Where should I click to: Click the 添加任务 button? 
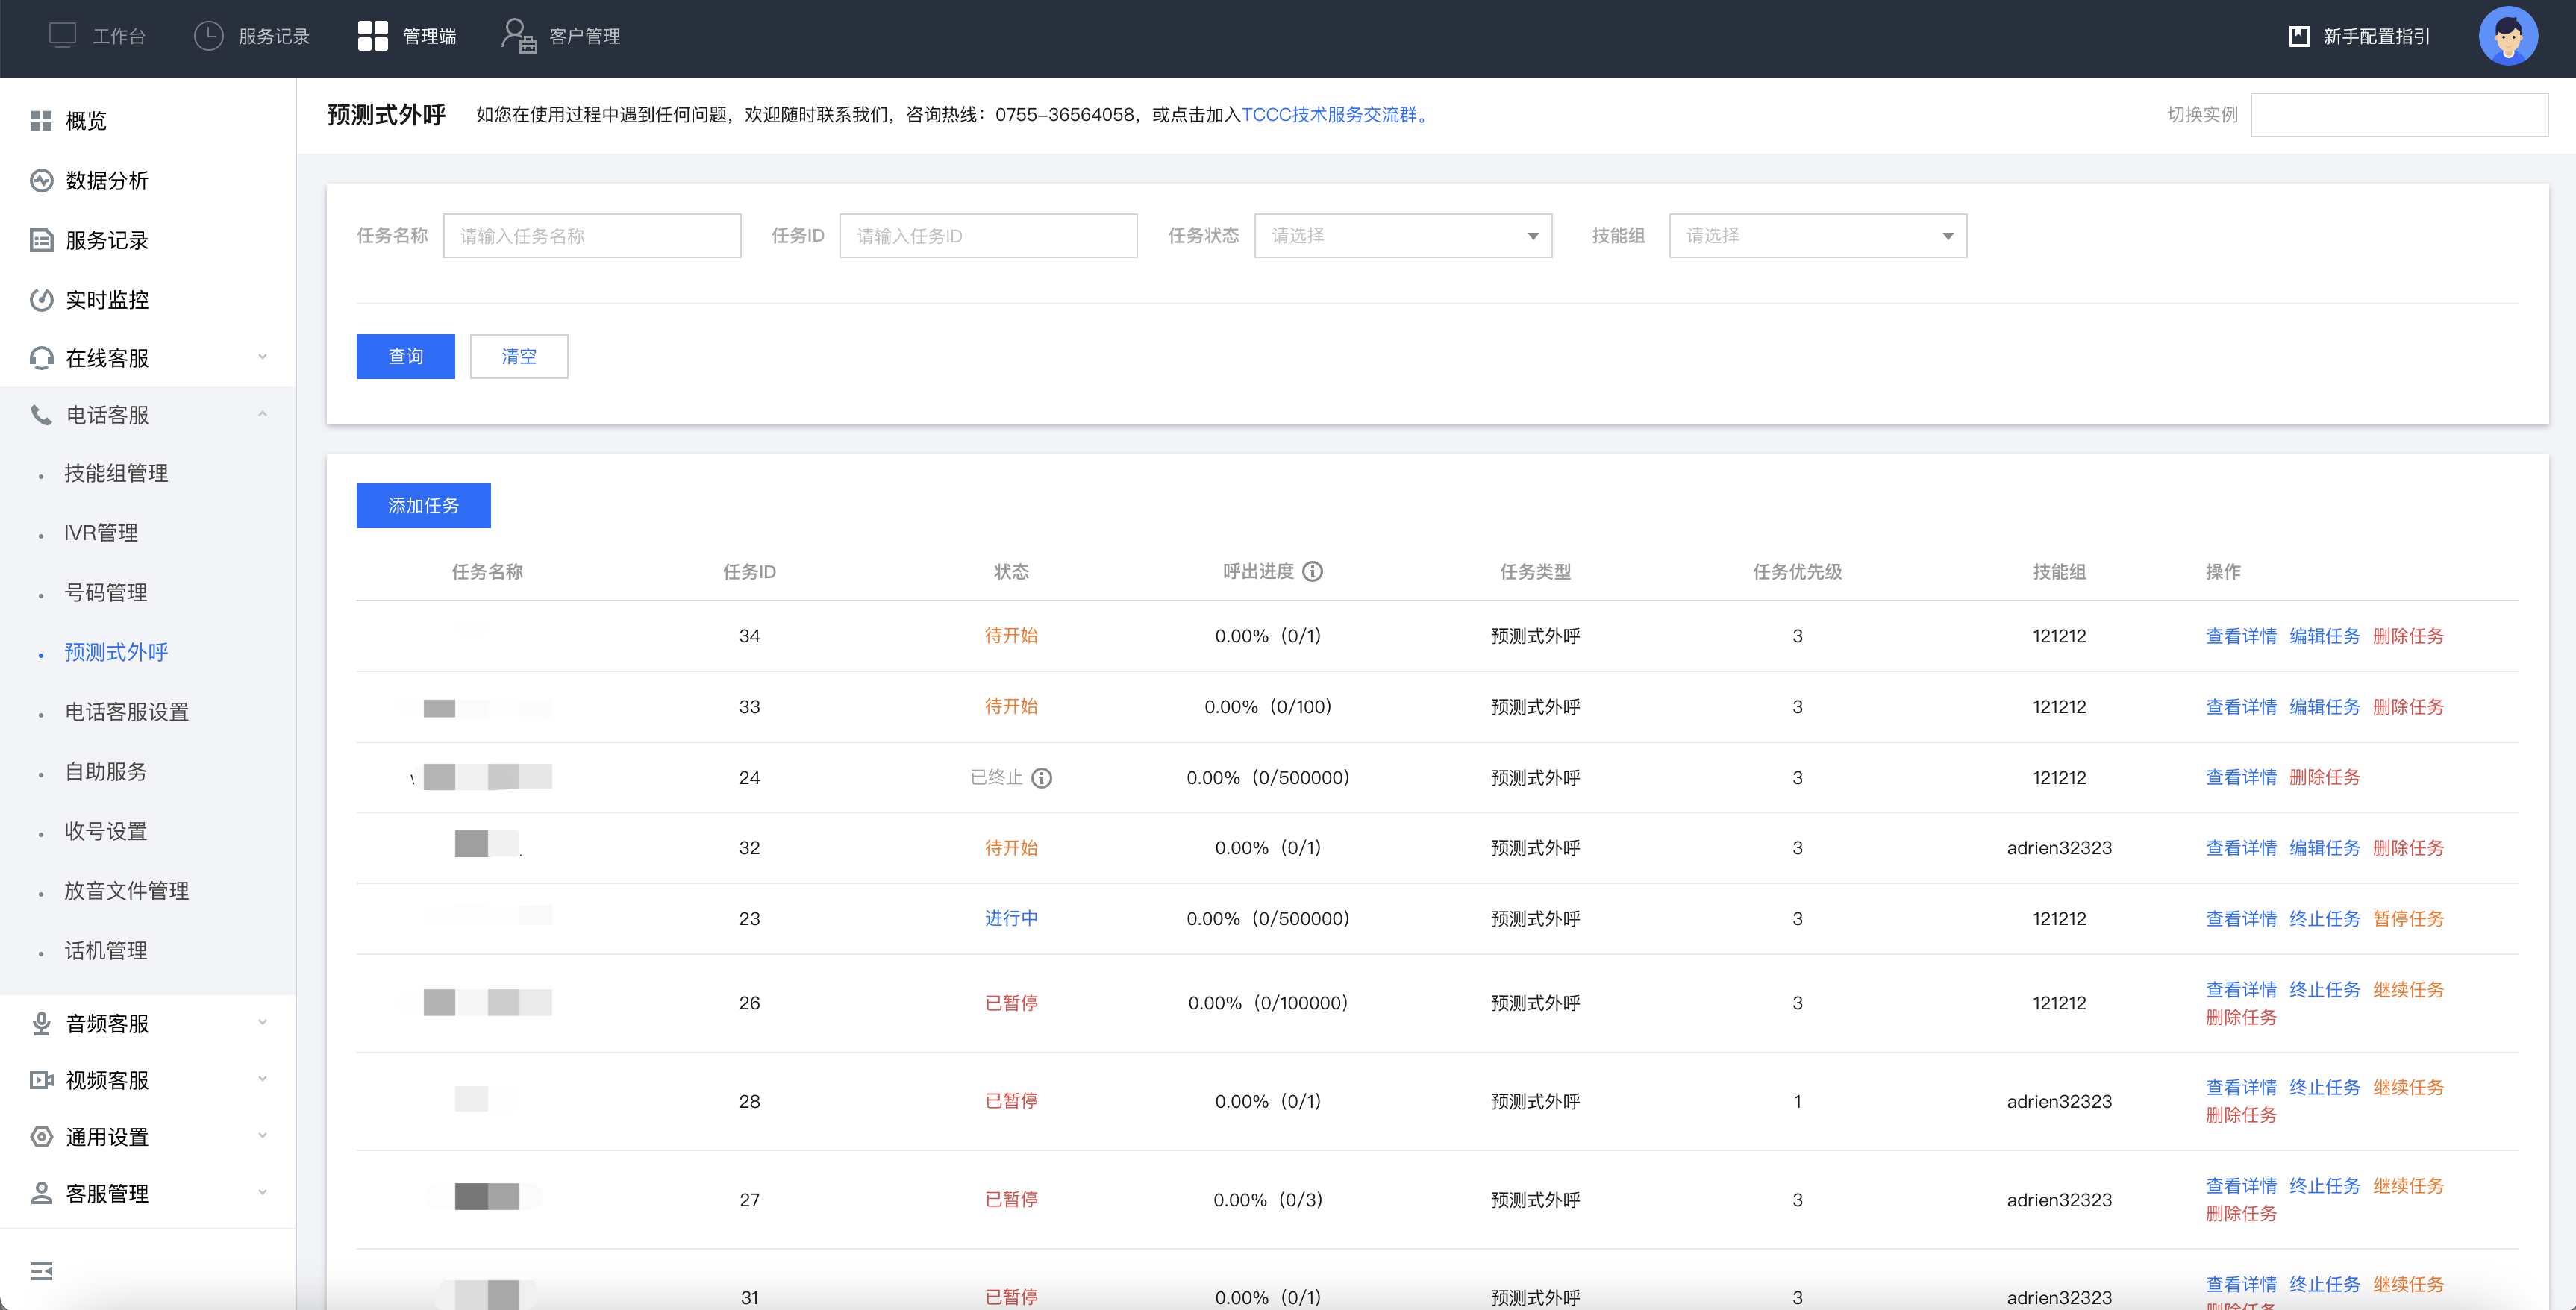pyautogui.click(x=423, y=506)
